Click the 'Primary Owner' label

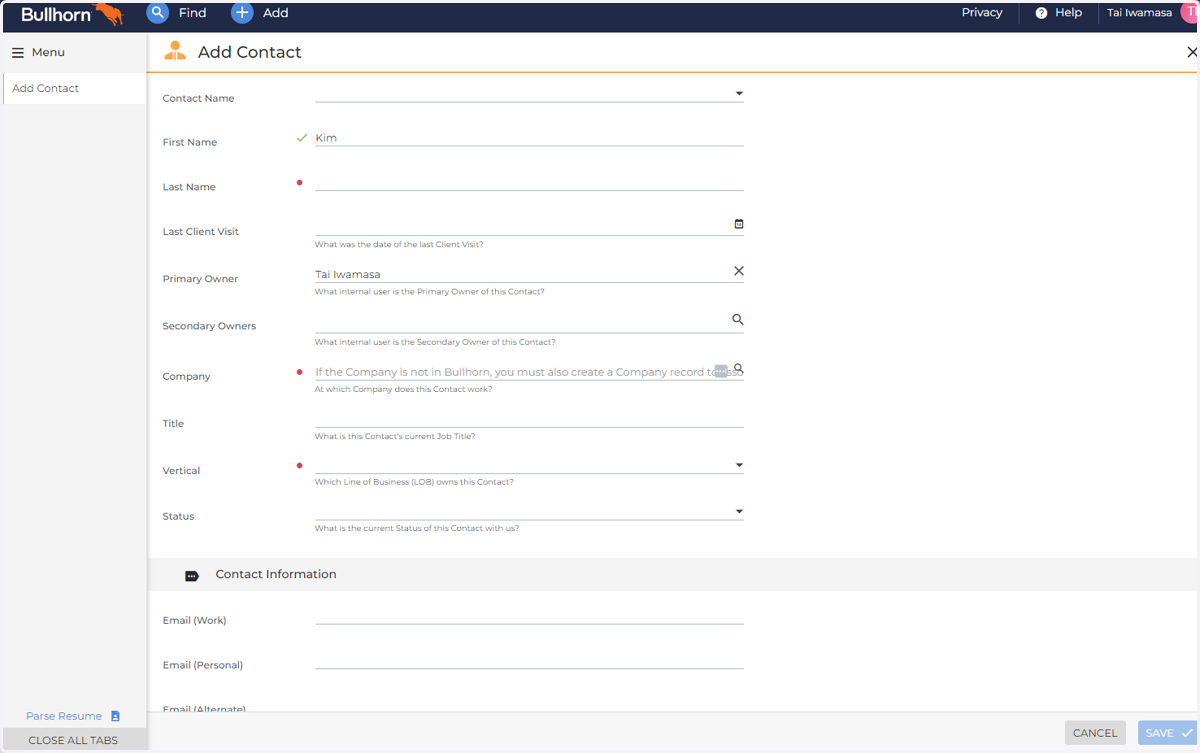click(x=200, y=279)
